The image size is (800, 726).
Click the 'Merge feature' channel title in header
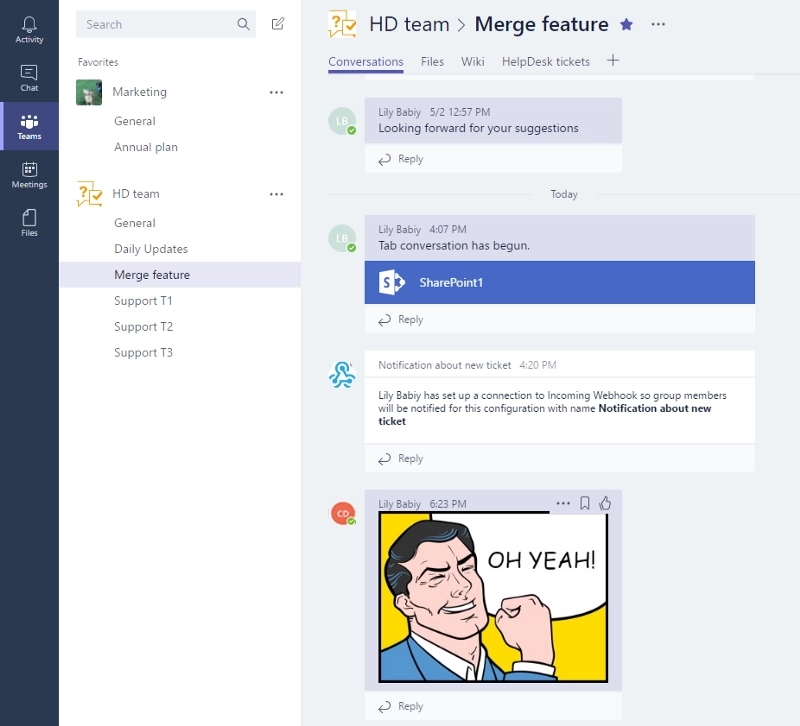pyautogui.click(x=541, y=24)
